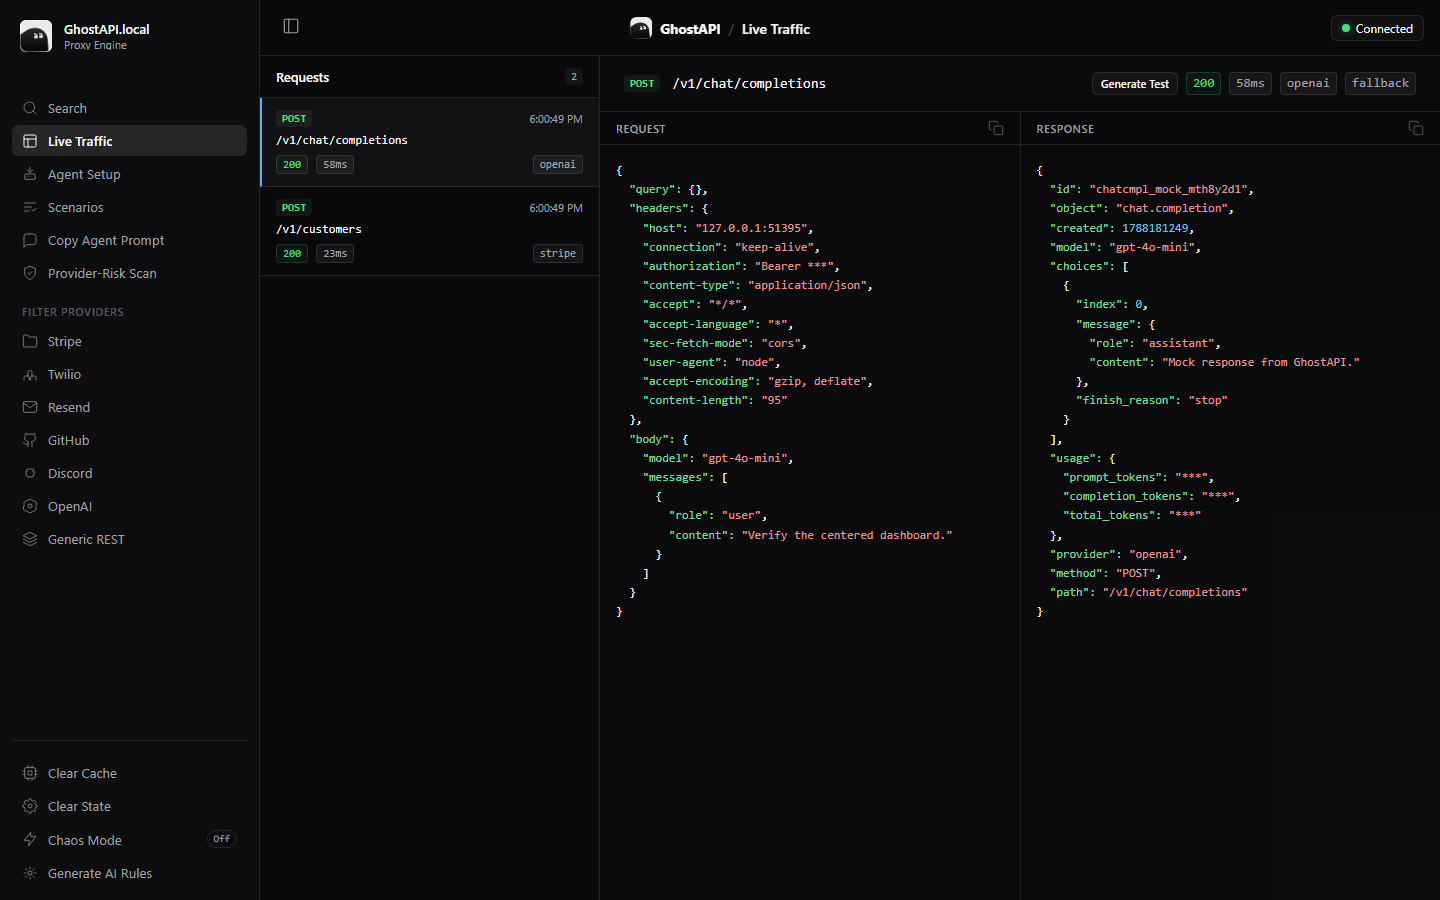Click the Twilio provider icon

30,374
